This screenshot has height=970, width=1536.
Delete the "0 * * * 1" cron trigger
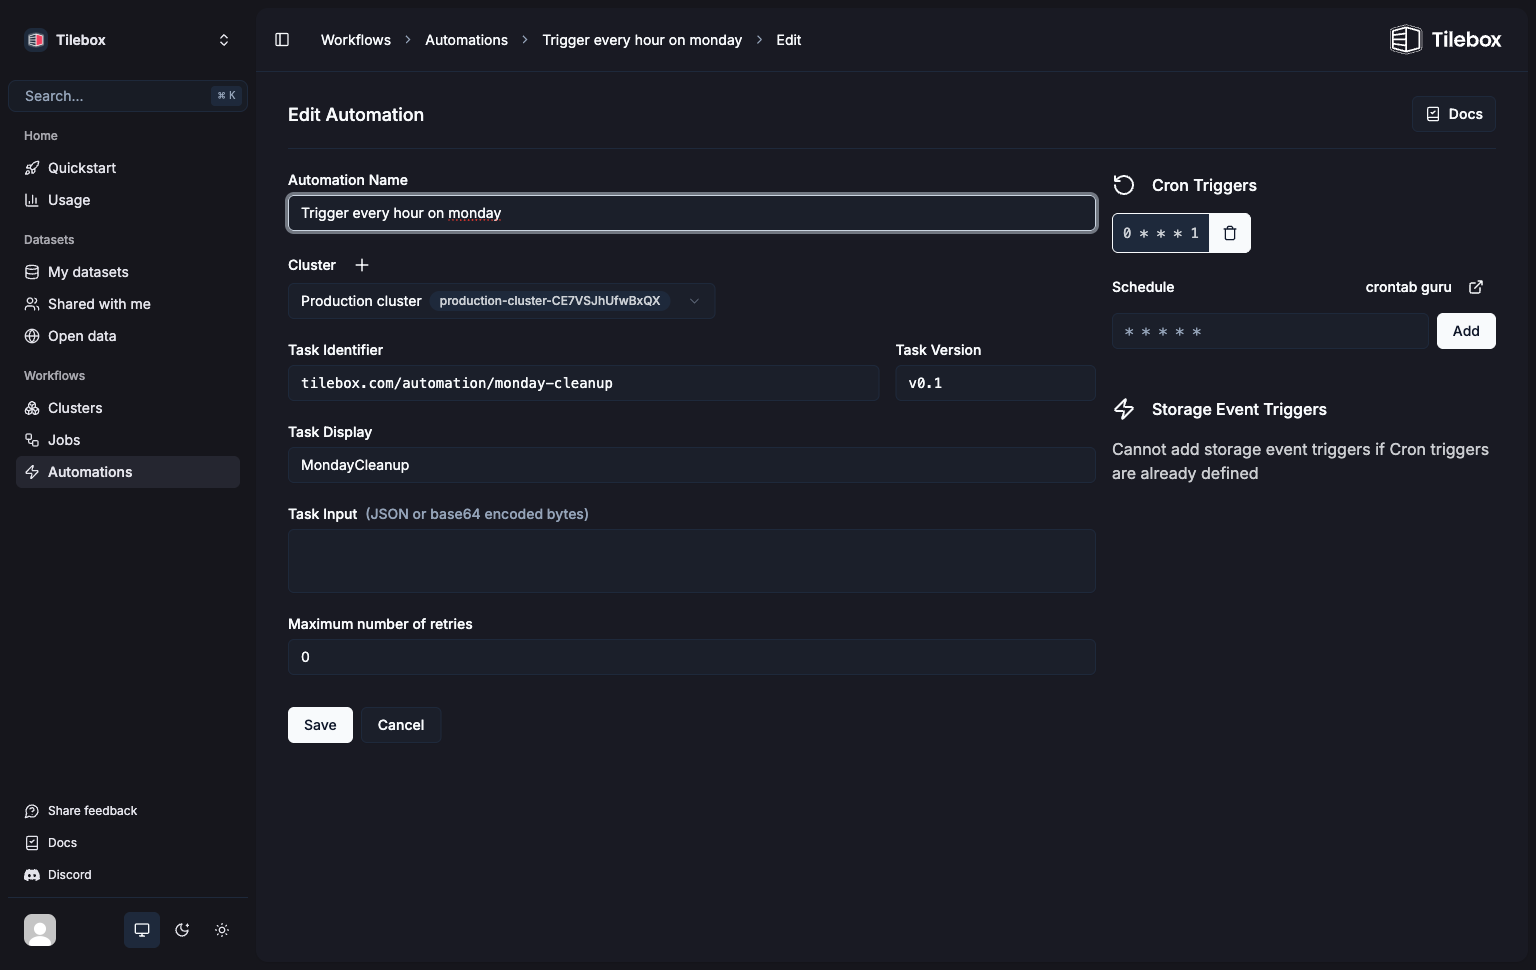(x=1229, y=233)
